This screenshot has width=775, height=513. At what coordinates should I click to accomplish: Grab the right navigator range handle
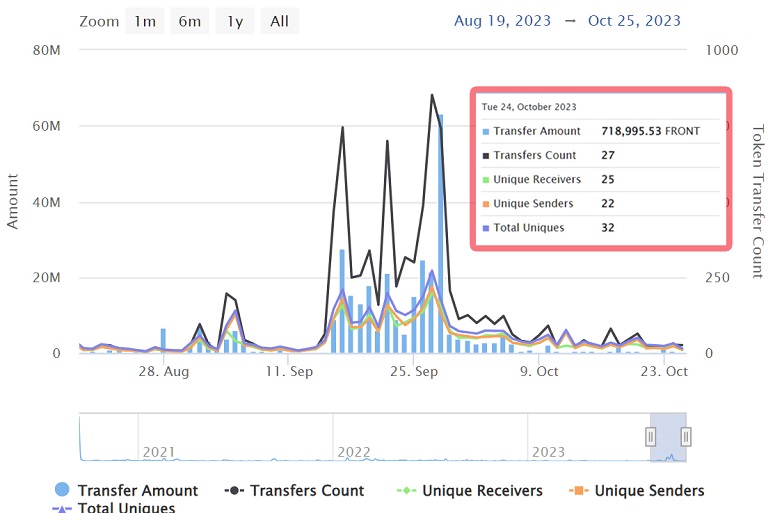tap(686, 437)
